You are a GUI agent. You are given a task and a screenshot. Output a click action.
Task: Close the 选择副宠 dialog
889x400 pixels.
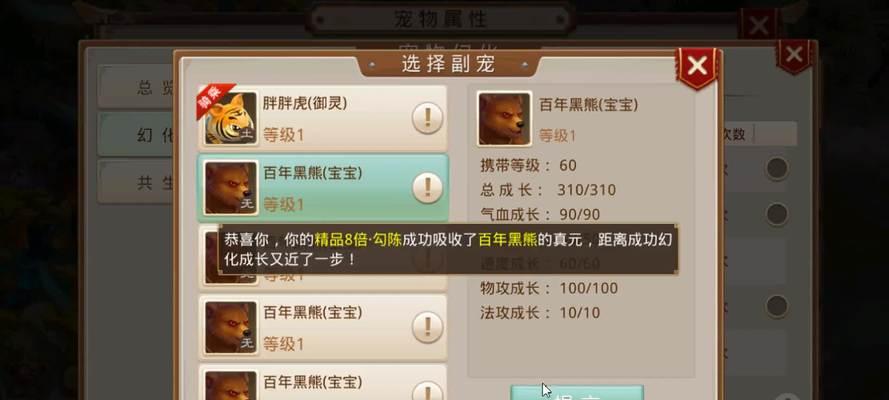point(697,67)
